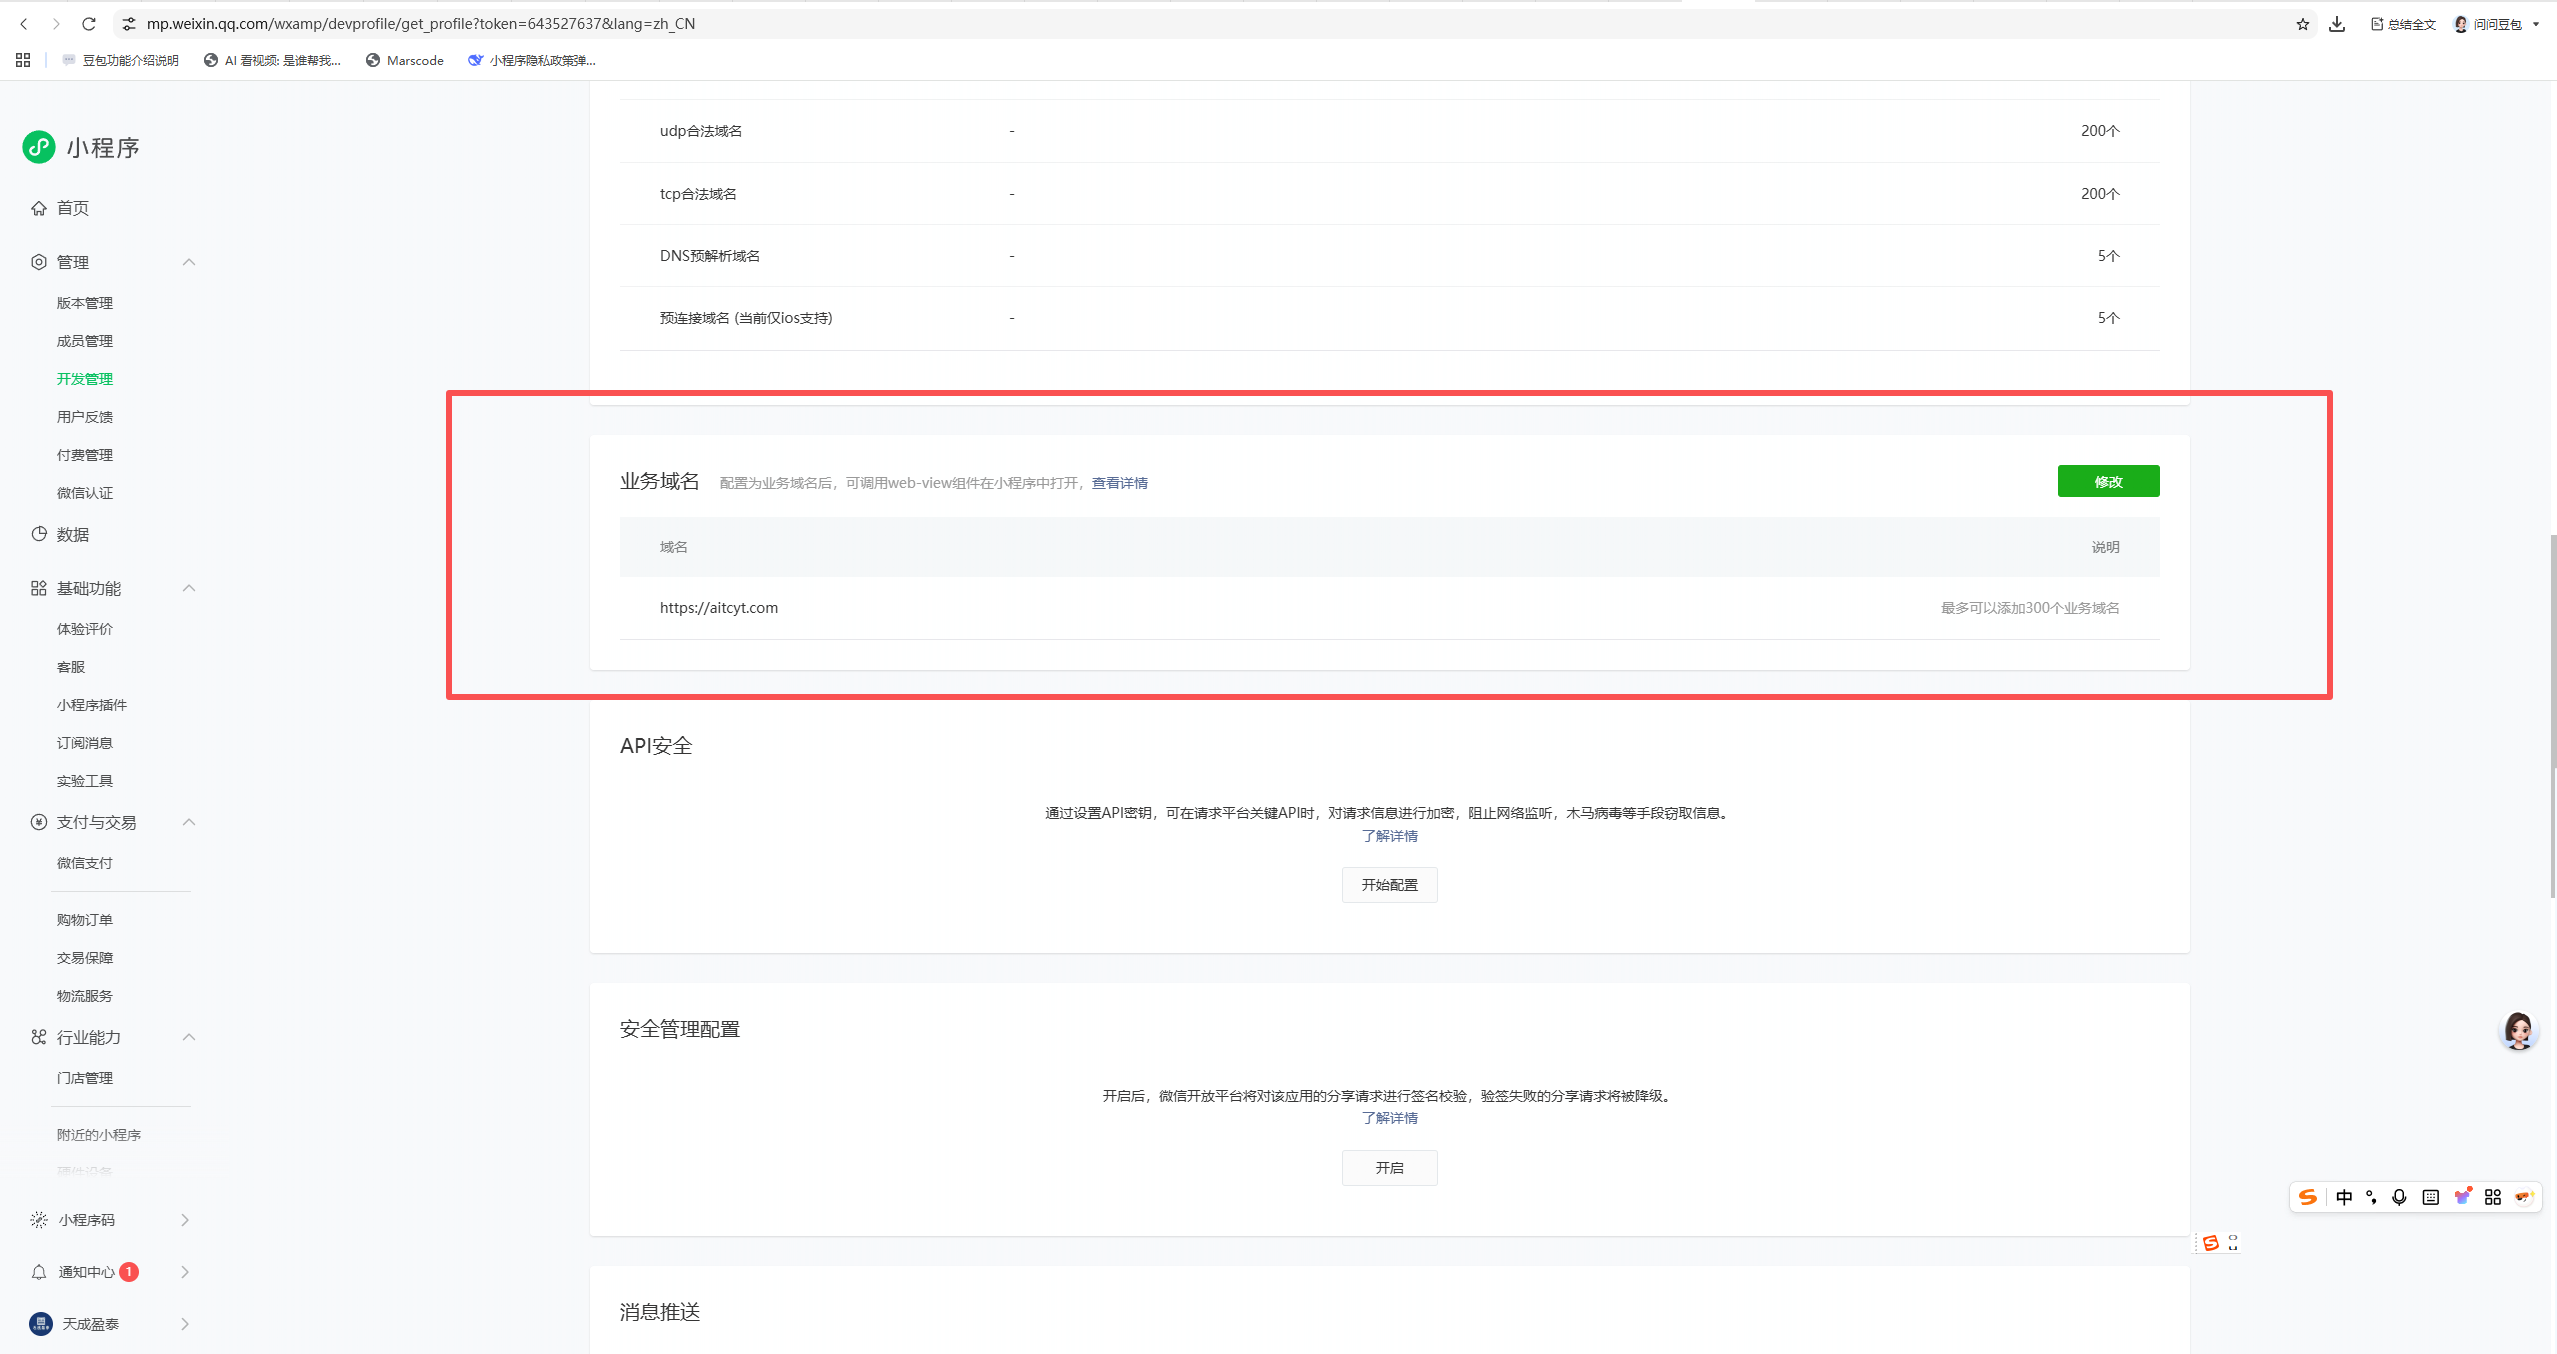Screen dimensions: 2557x1354
Task: Click the home icon beside 首页
Action: (x=38, y=208)
